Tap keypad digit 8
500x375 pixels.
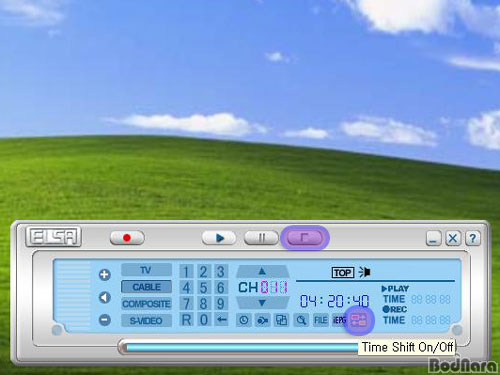pos(203,303)
